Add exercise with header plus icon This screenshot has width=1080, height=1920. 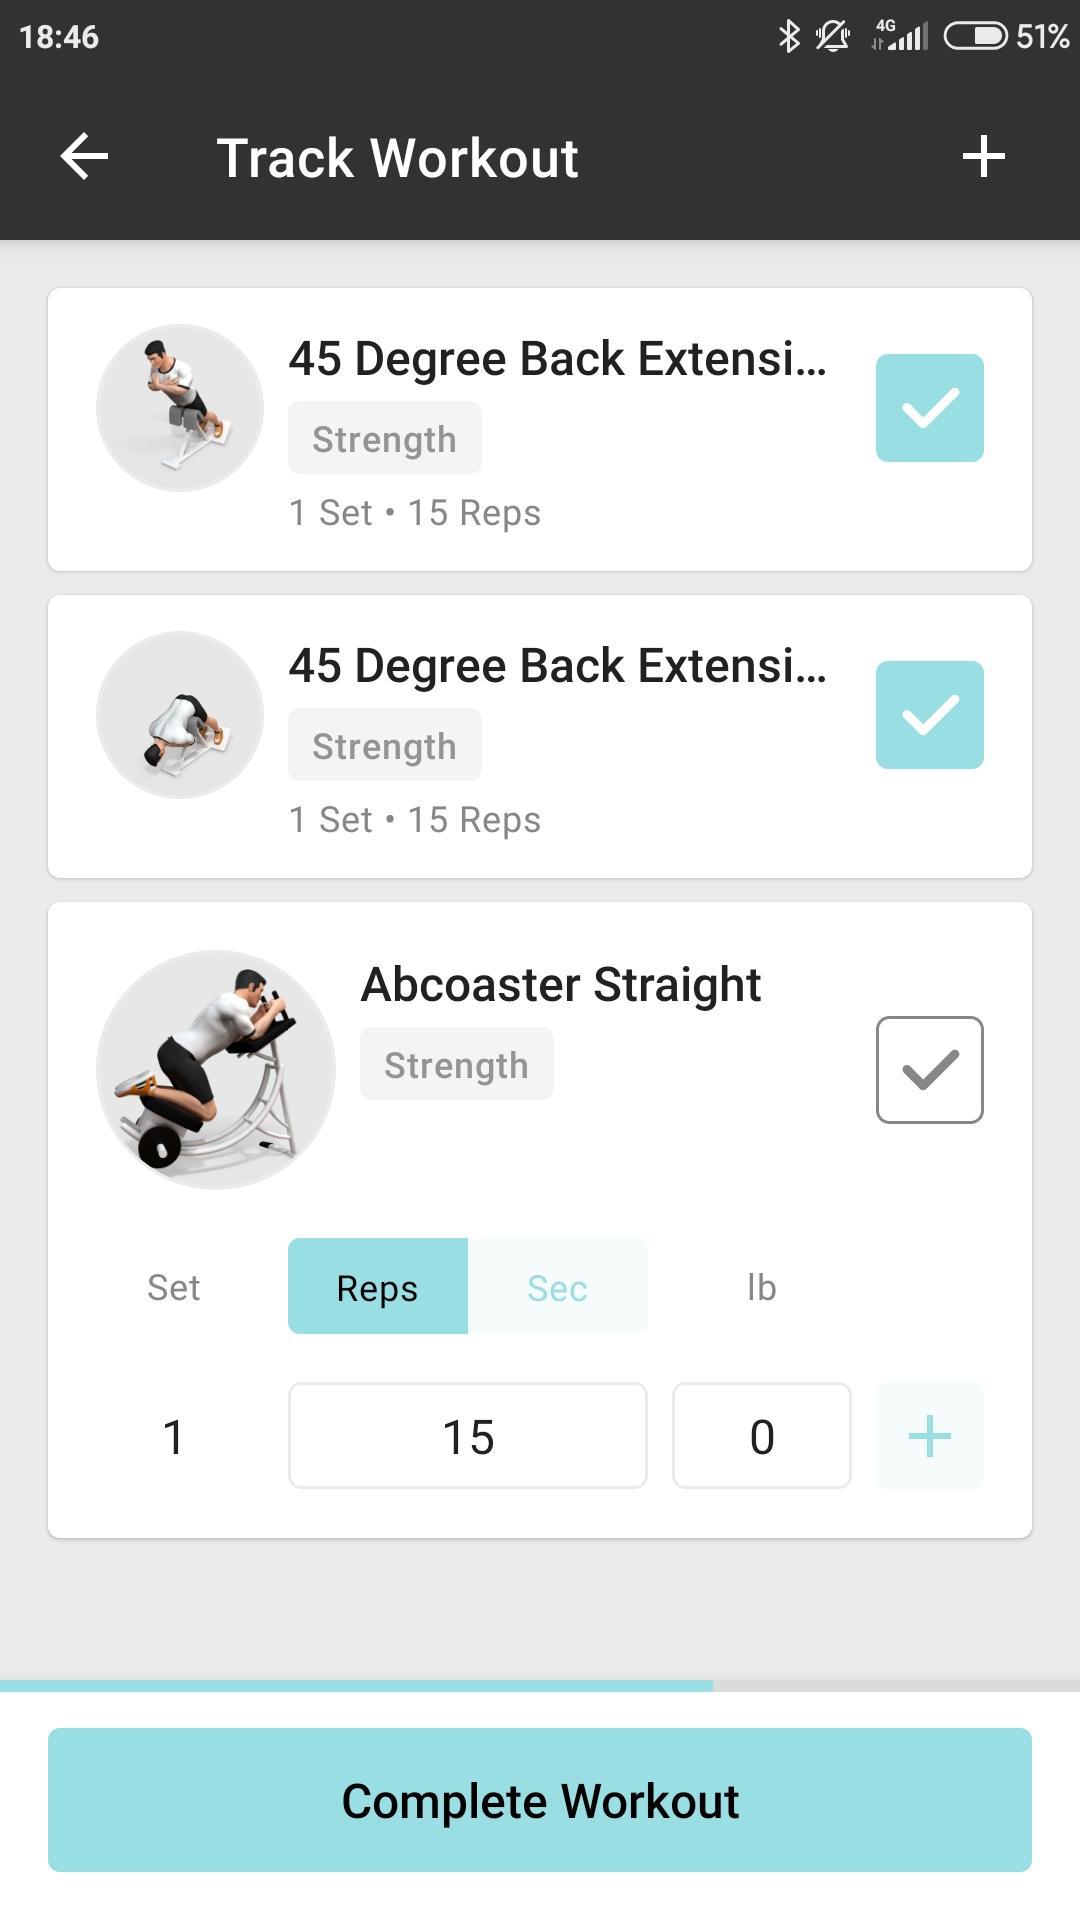[983, 157]
